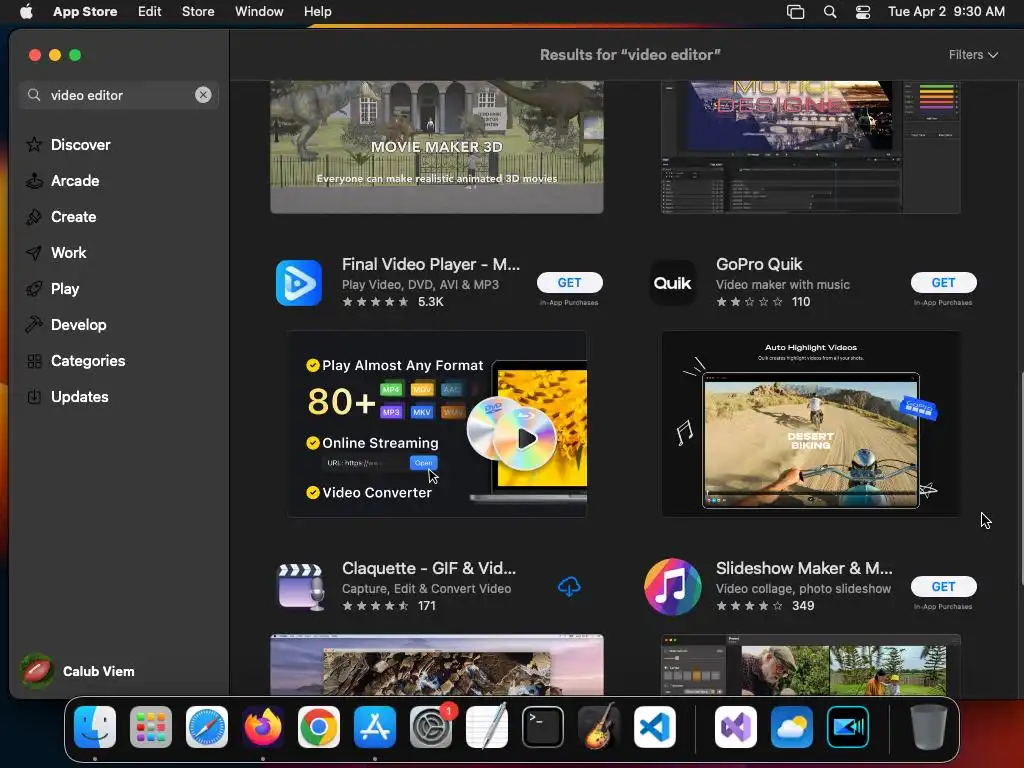Get the Final Video Player app
This screenshot has width=1024, height=768.
click(569, 283)
